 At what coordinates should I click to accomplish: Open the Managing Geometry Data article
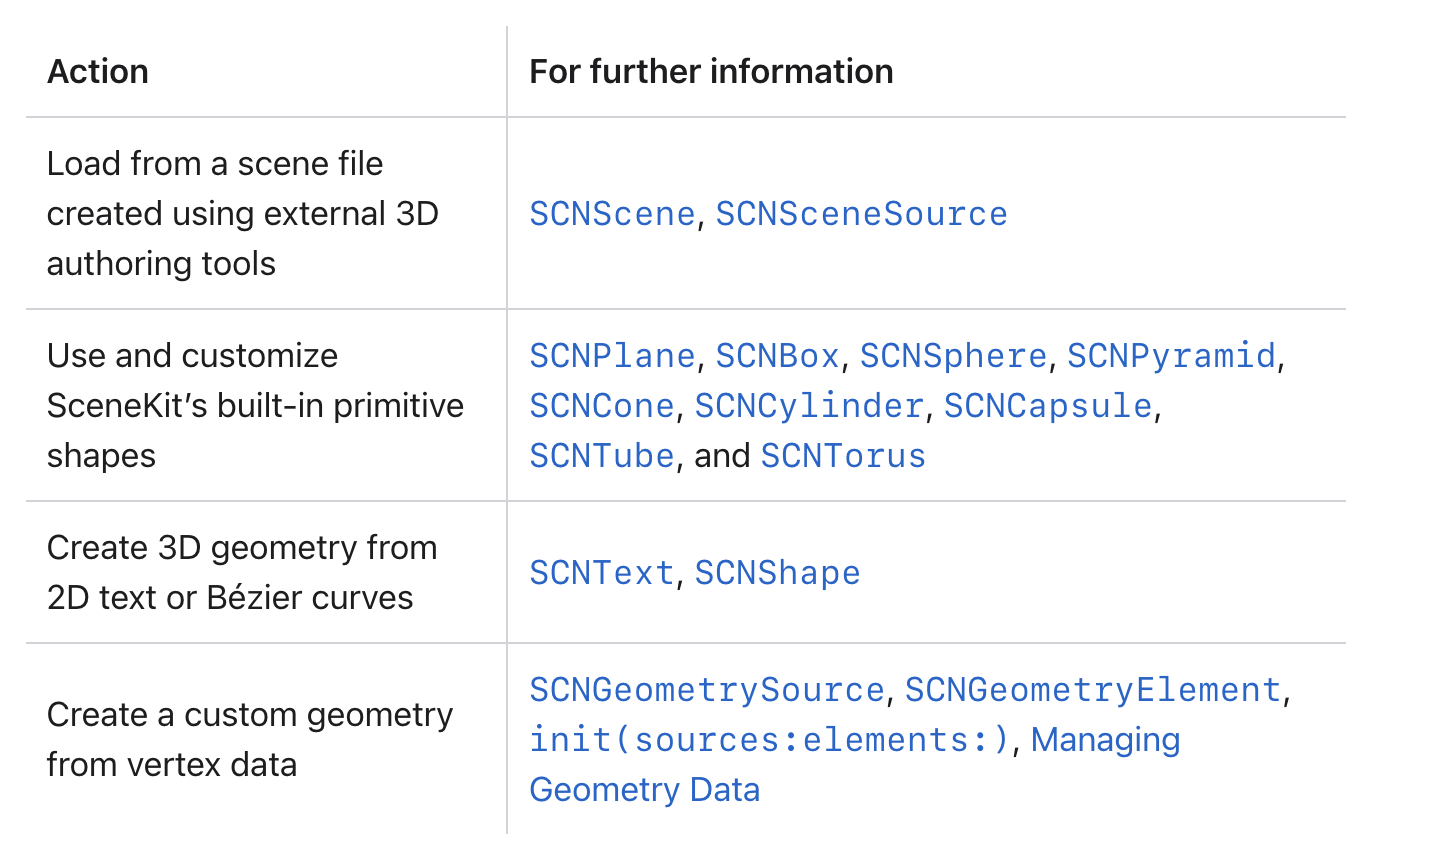pyautogui.click(x=855, y=765)
